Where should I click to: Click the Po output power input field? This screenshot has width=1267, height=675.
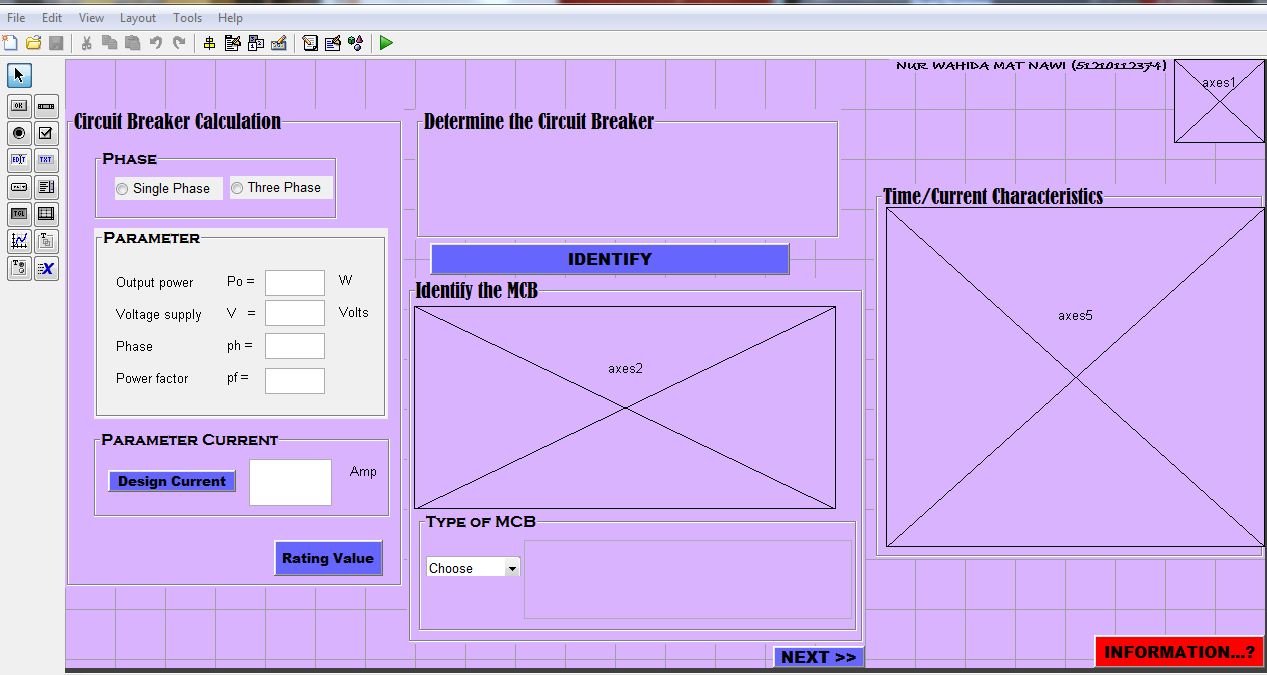pos(294,282)
